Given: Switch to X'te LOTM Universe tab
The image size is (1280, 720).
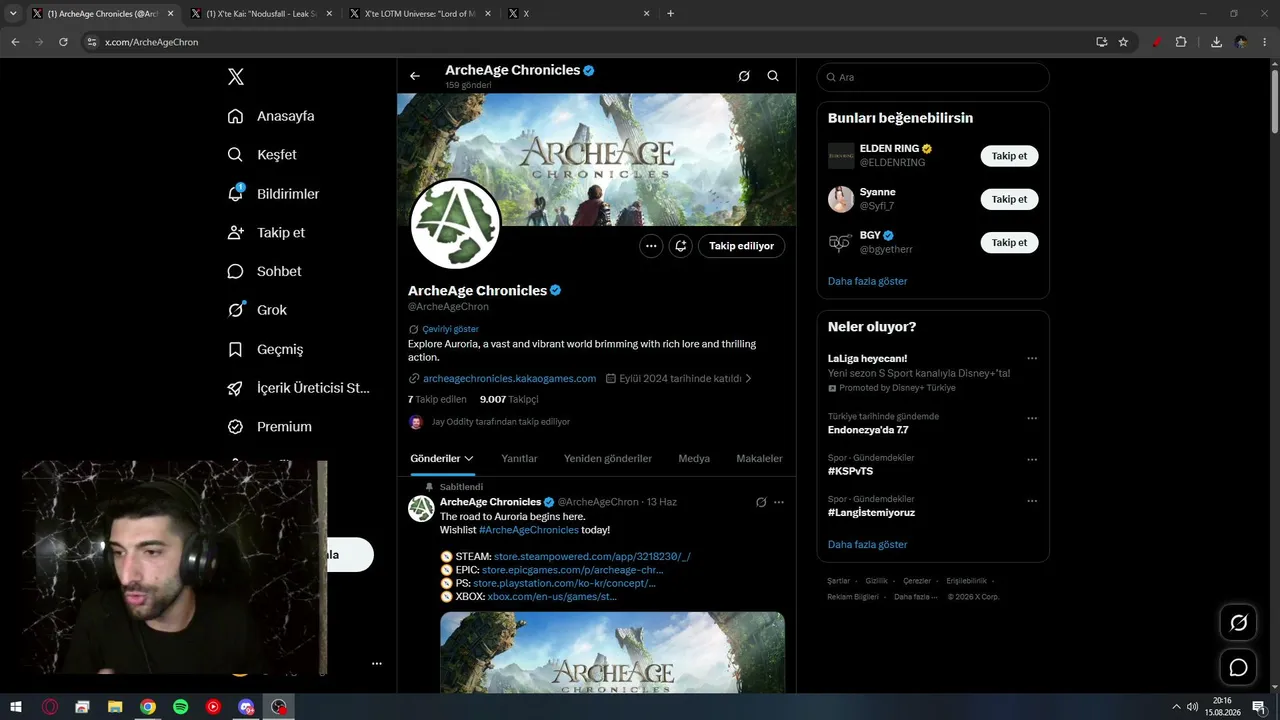Looking at the screenshot, I should click(x=419, y=14).
